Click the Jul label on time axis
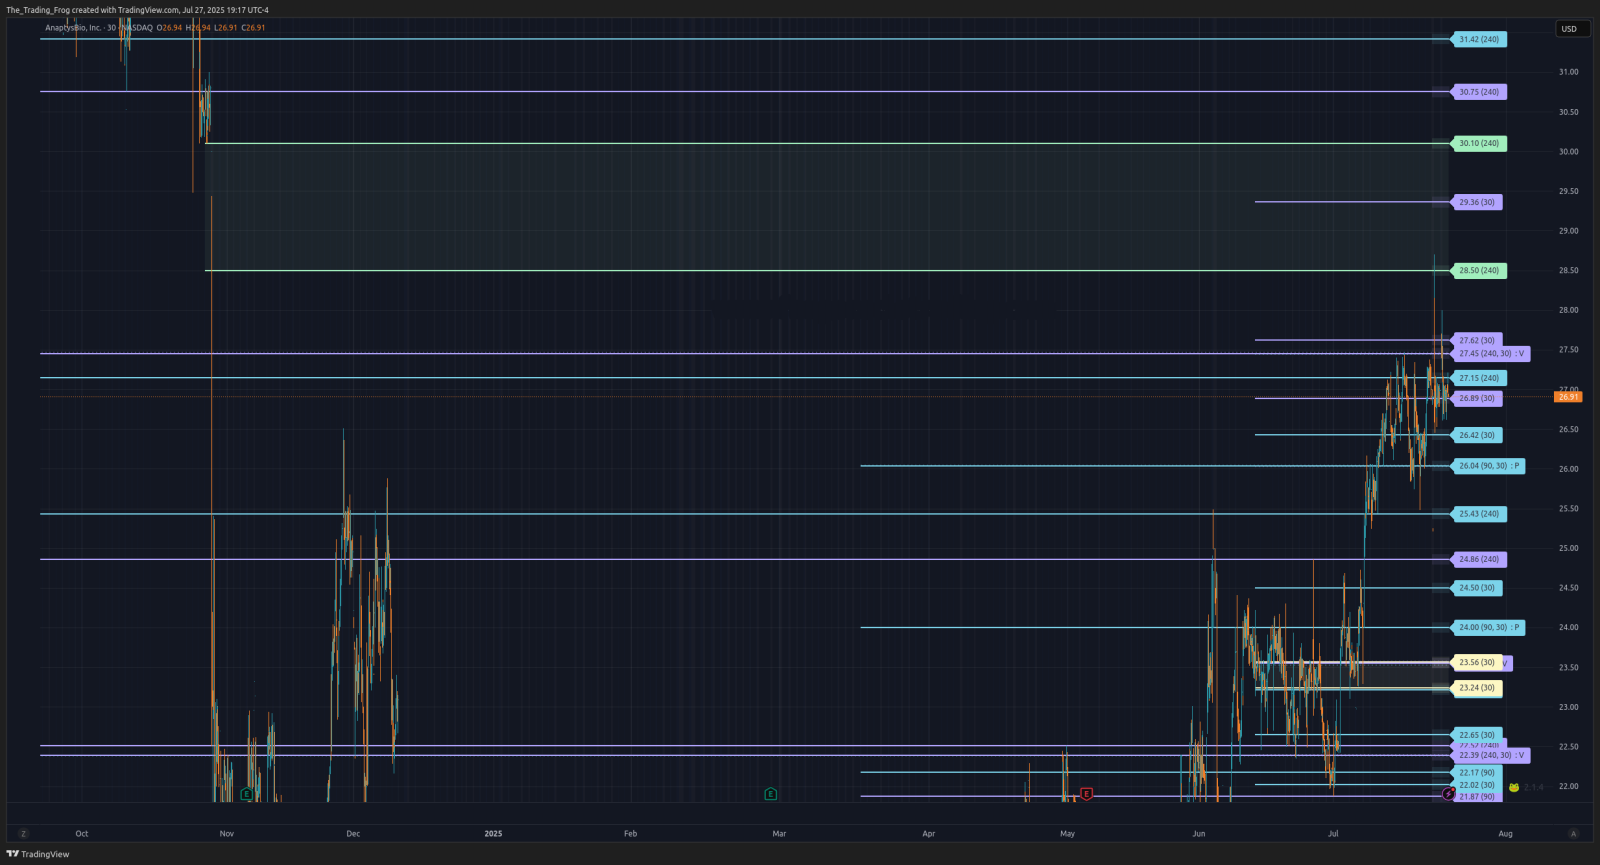 pyautogui.click(x=1333, y=833)
